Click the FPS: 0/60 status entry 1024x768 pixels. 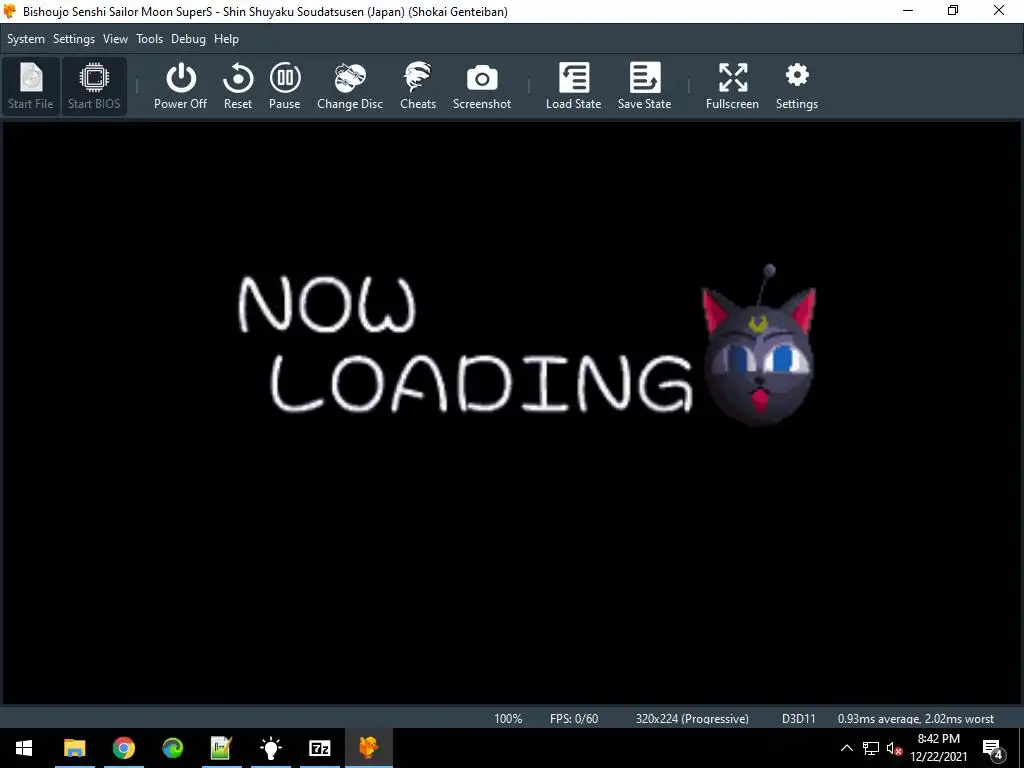coord(574,718)
